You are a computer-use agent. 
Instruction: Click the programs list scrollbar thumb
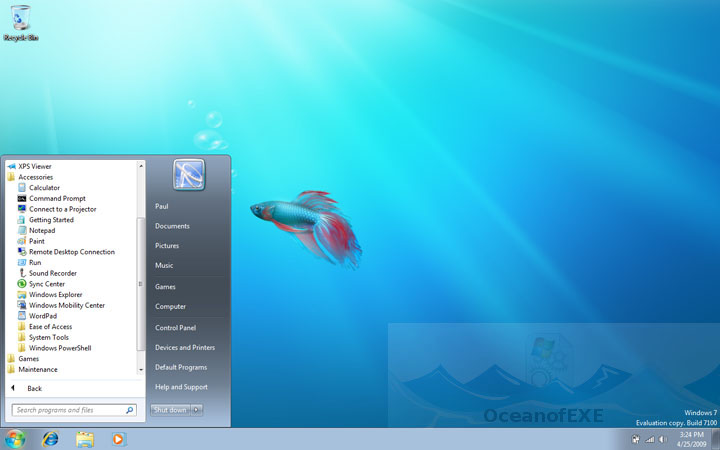(141, 285)
